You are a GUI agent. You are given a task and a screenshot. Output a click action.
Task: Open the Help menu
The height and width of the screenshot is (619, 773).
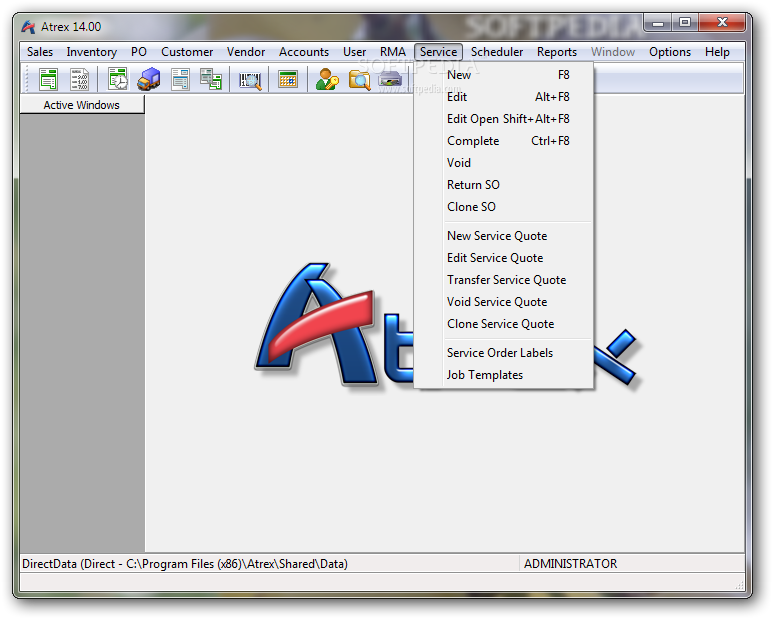(717, 52)
